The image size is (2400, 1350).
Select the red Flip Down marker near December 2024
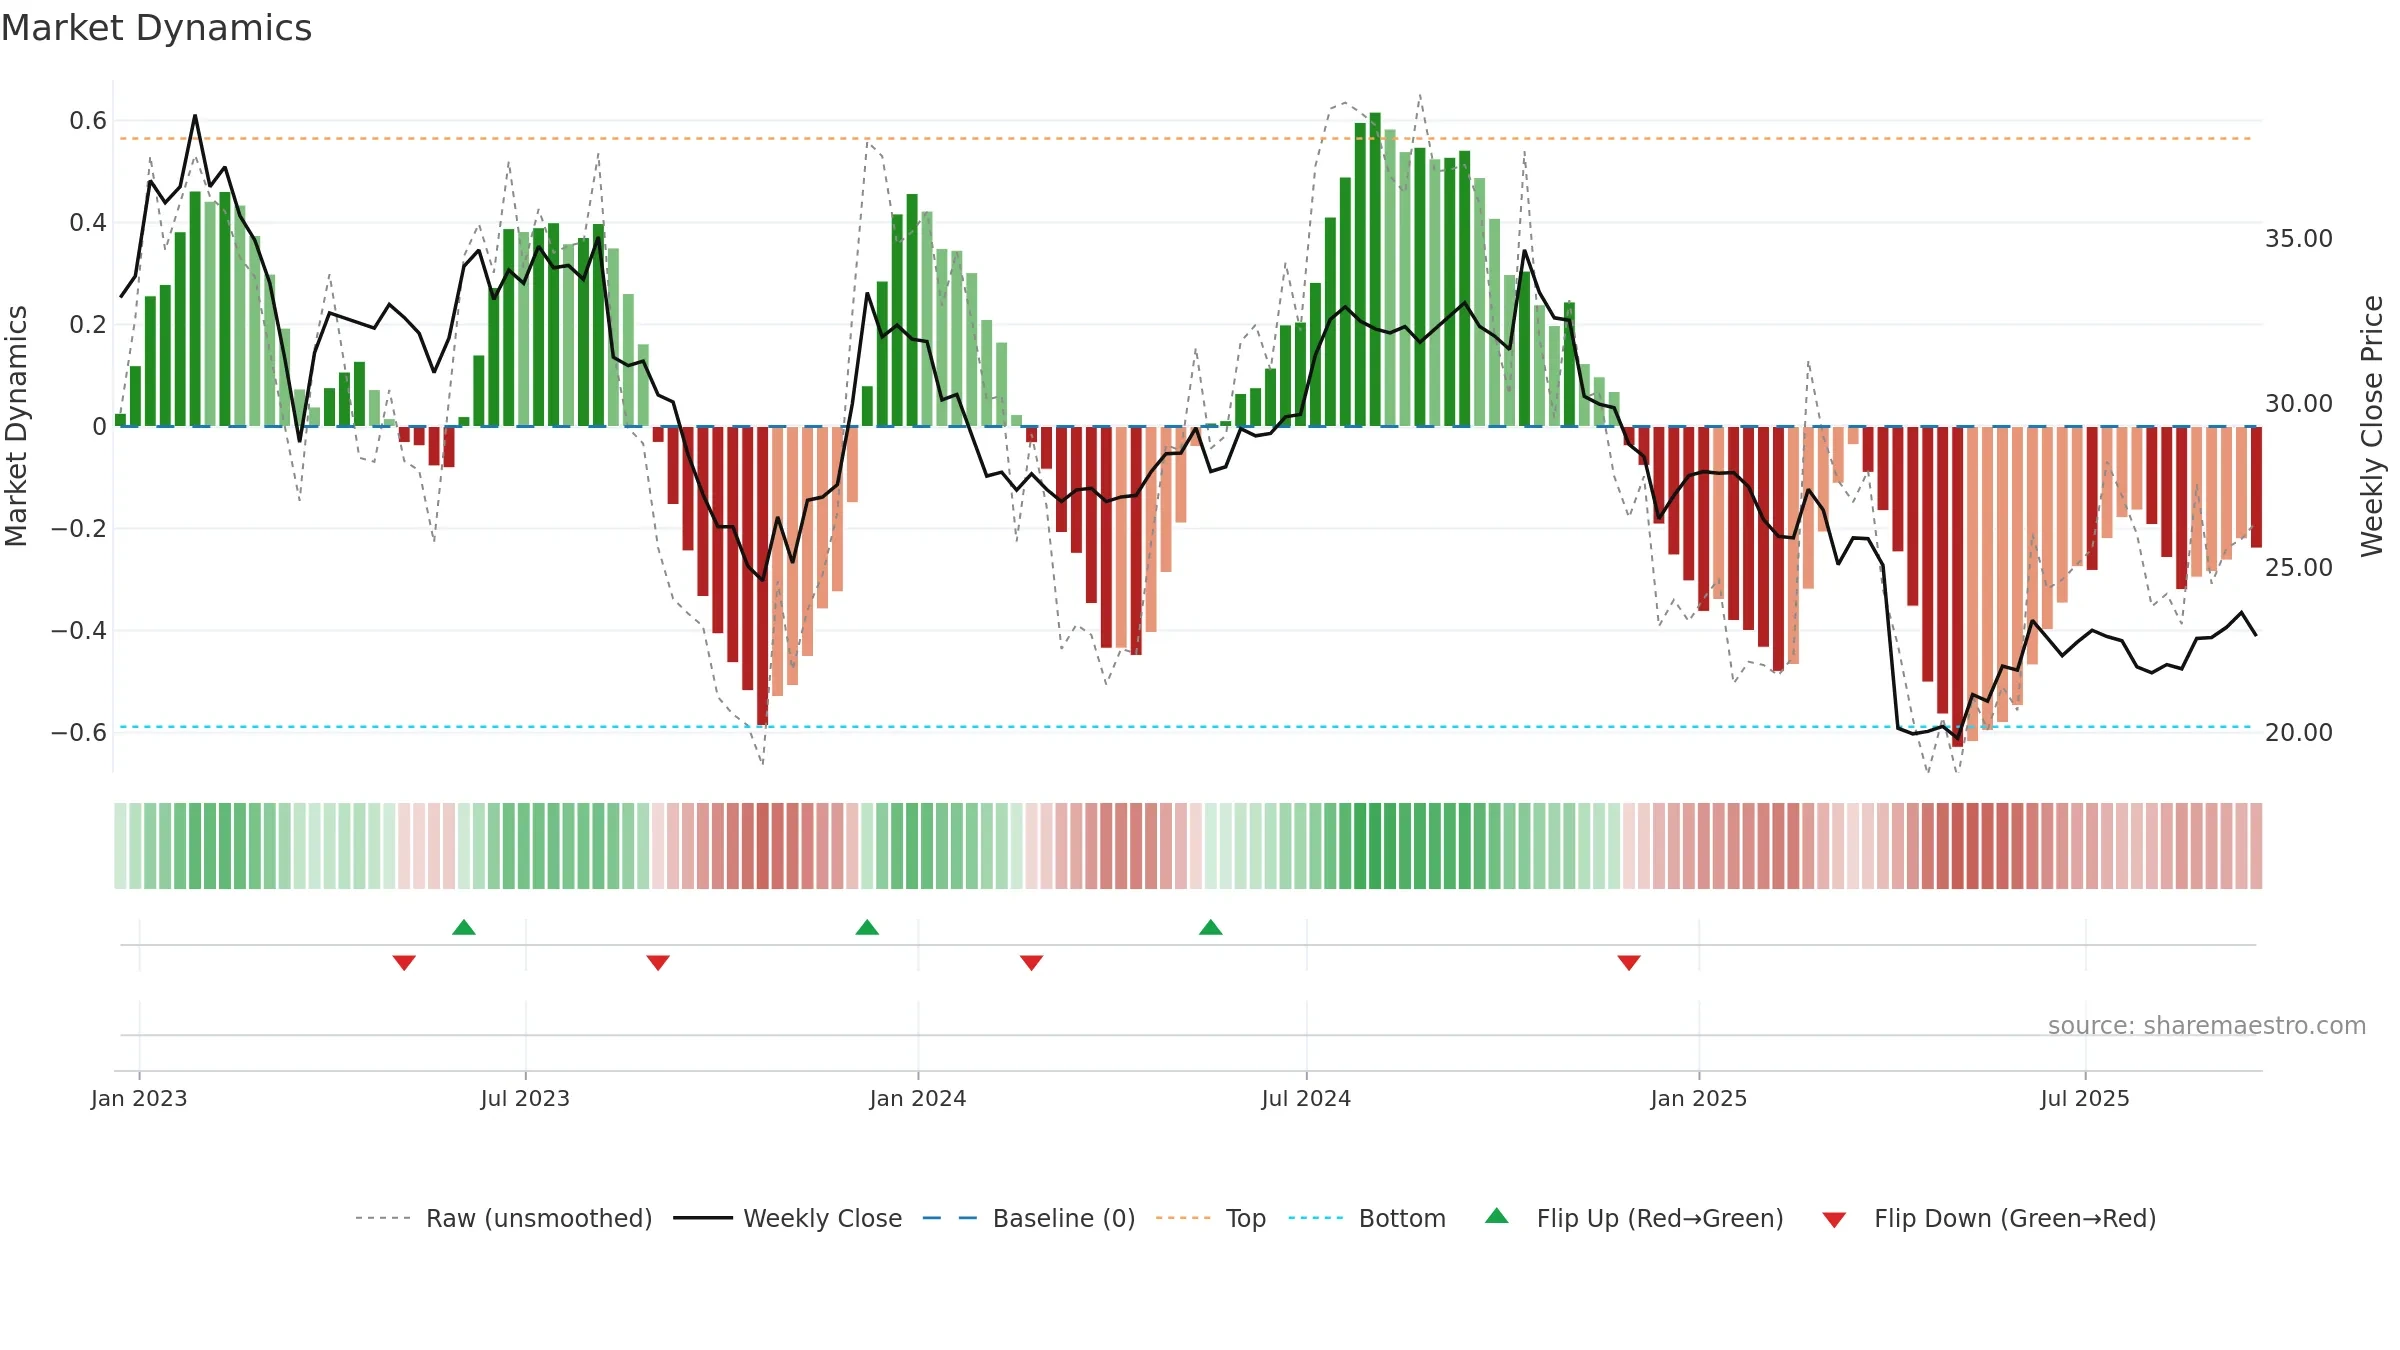tap(1629, 963)
